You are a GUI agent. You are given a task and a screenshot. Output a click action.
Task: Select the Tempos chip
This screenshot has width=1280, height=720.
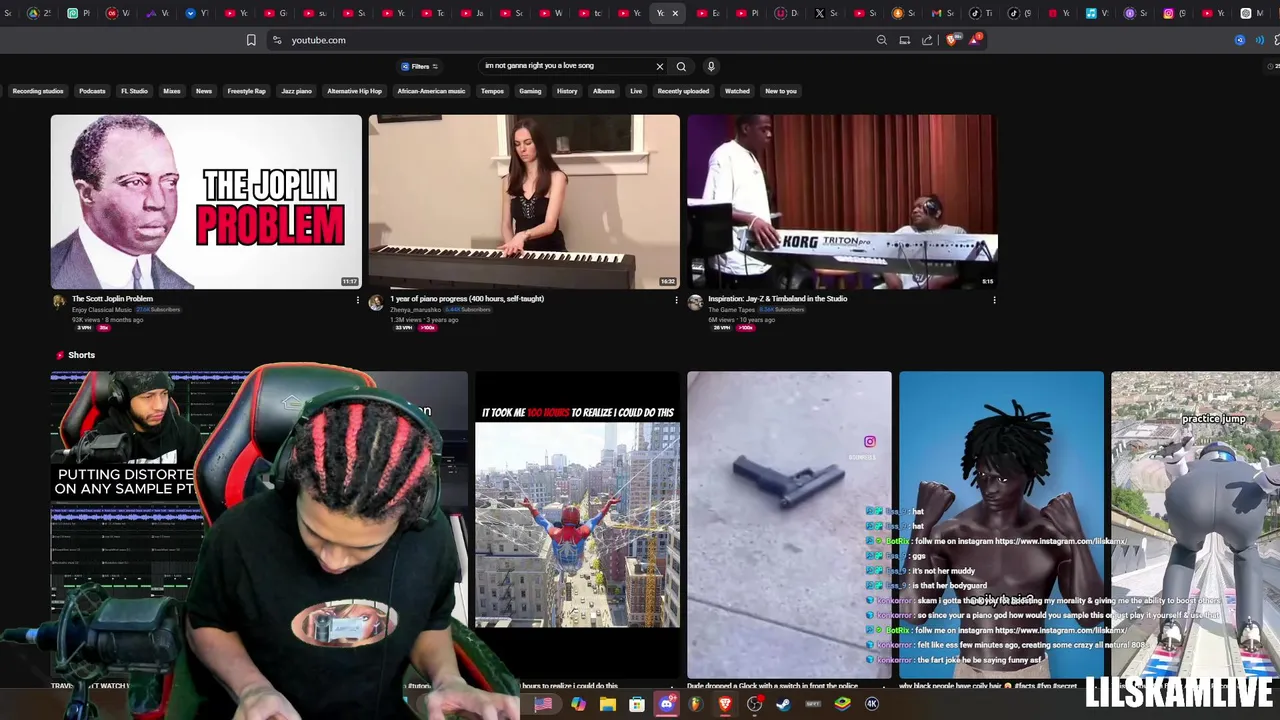(492, 91)
